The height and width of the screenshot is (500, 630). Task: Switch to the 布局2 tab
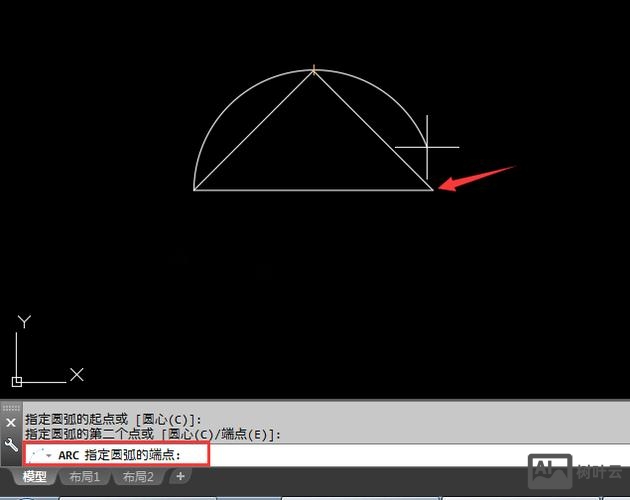point(138,477)
